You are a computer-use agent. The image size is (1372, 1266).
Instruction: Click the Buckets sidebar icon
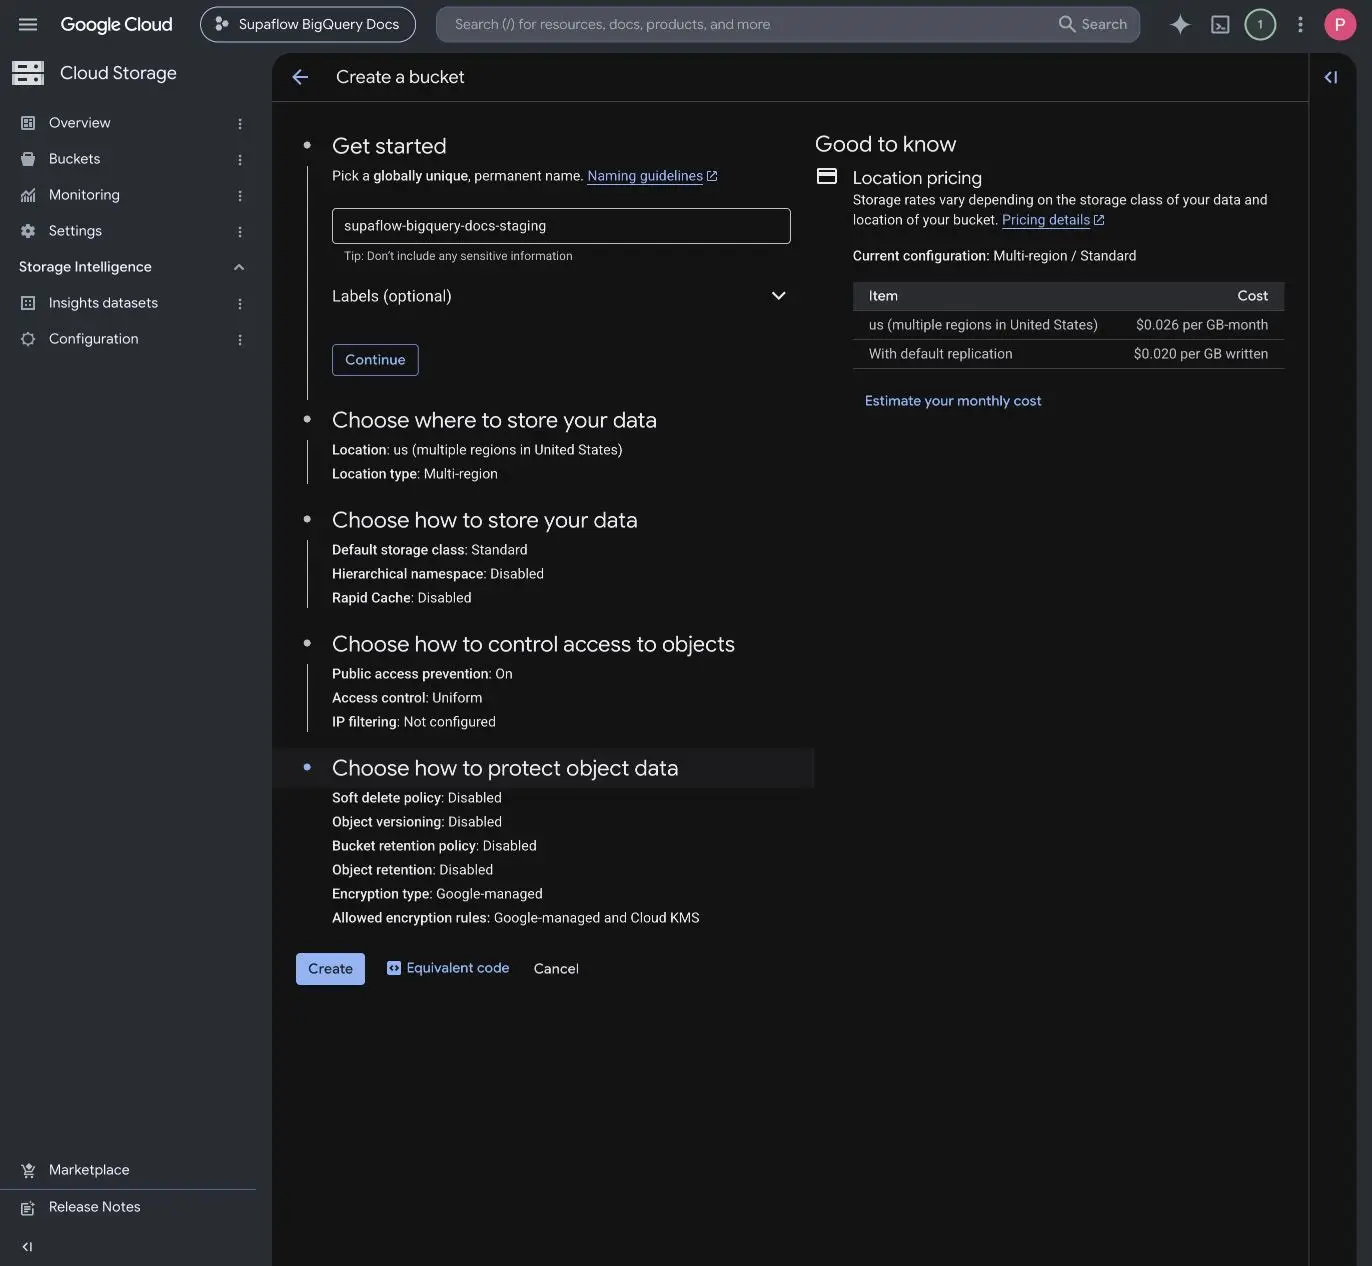(x=28, y=159)
